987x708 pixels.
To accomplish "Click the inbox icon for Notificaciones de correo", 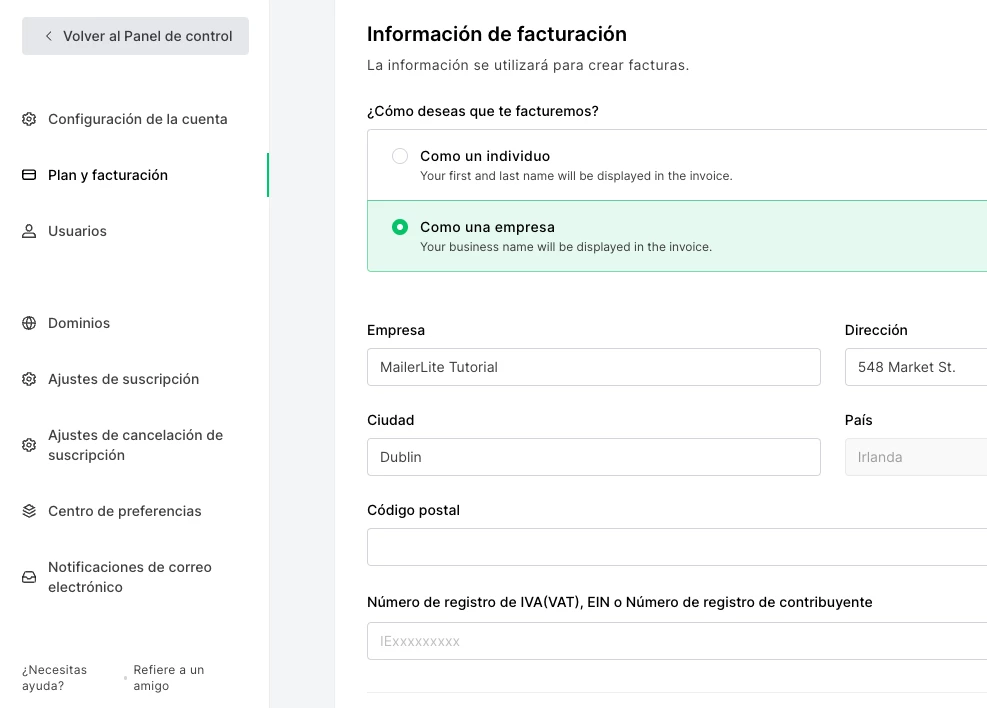I will (29, 577).
